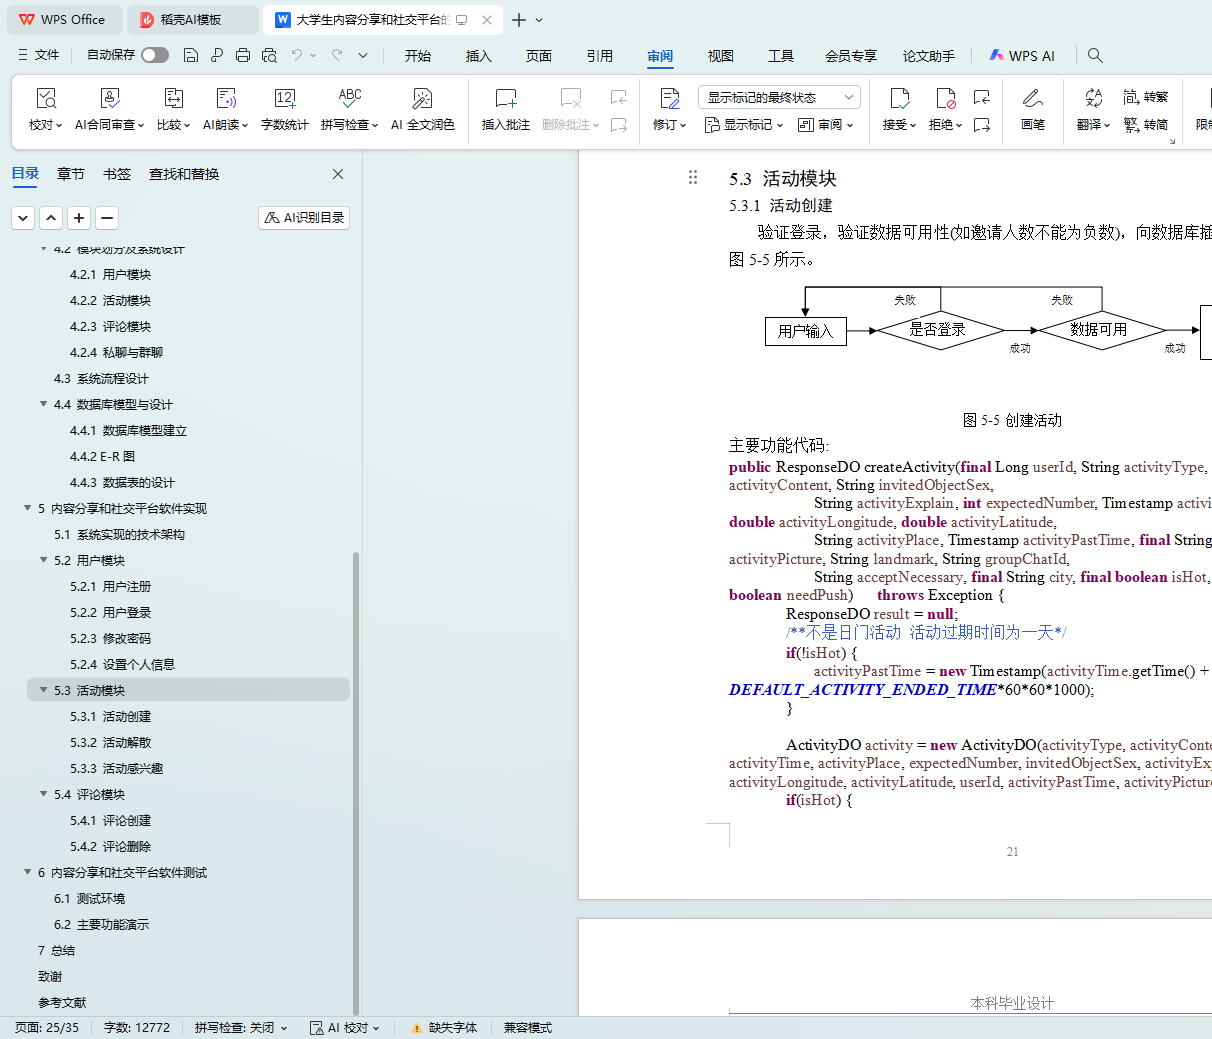
Task: Close the navigation pane
Action: (338, 174)
